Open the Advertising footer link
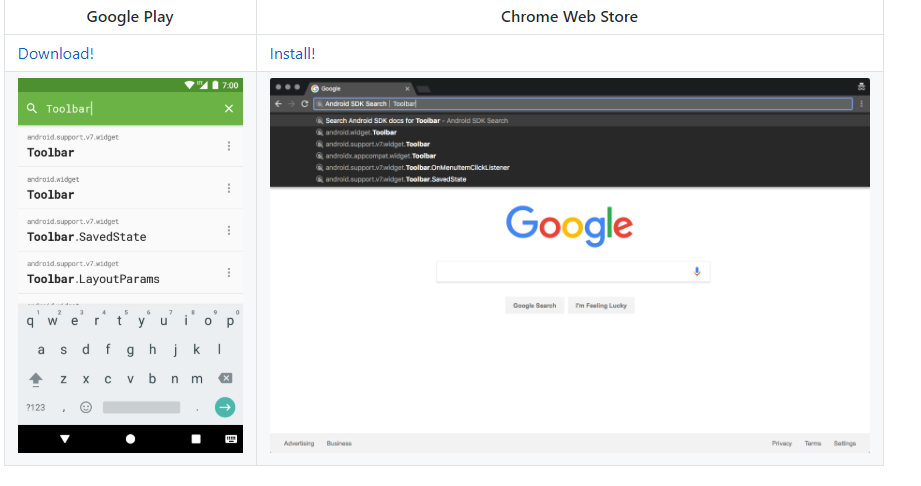 click(x=299, y=444)
